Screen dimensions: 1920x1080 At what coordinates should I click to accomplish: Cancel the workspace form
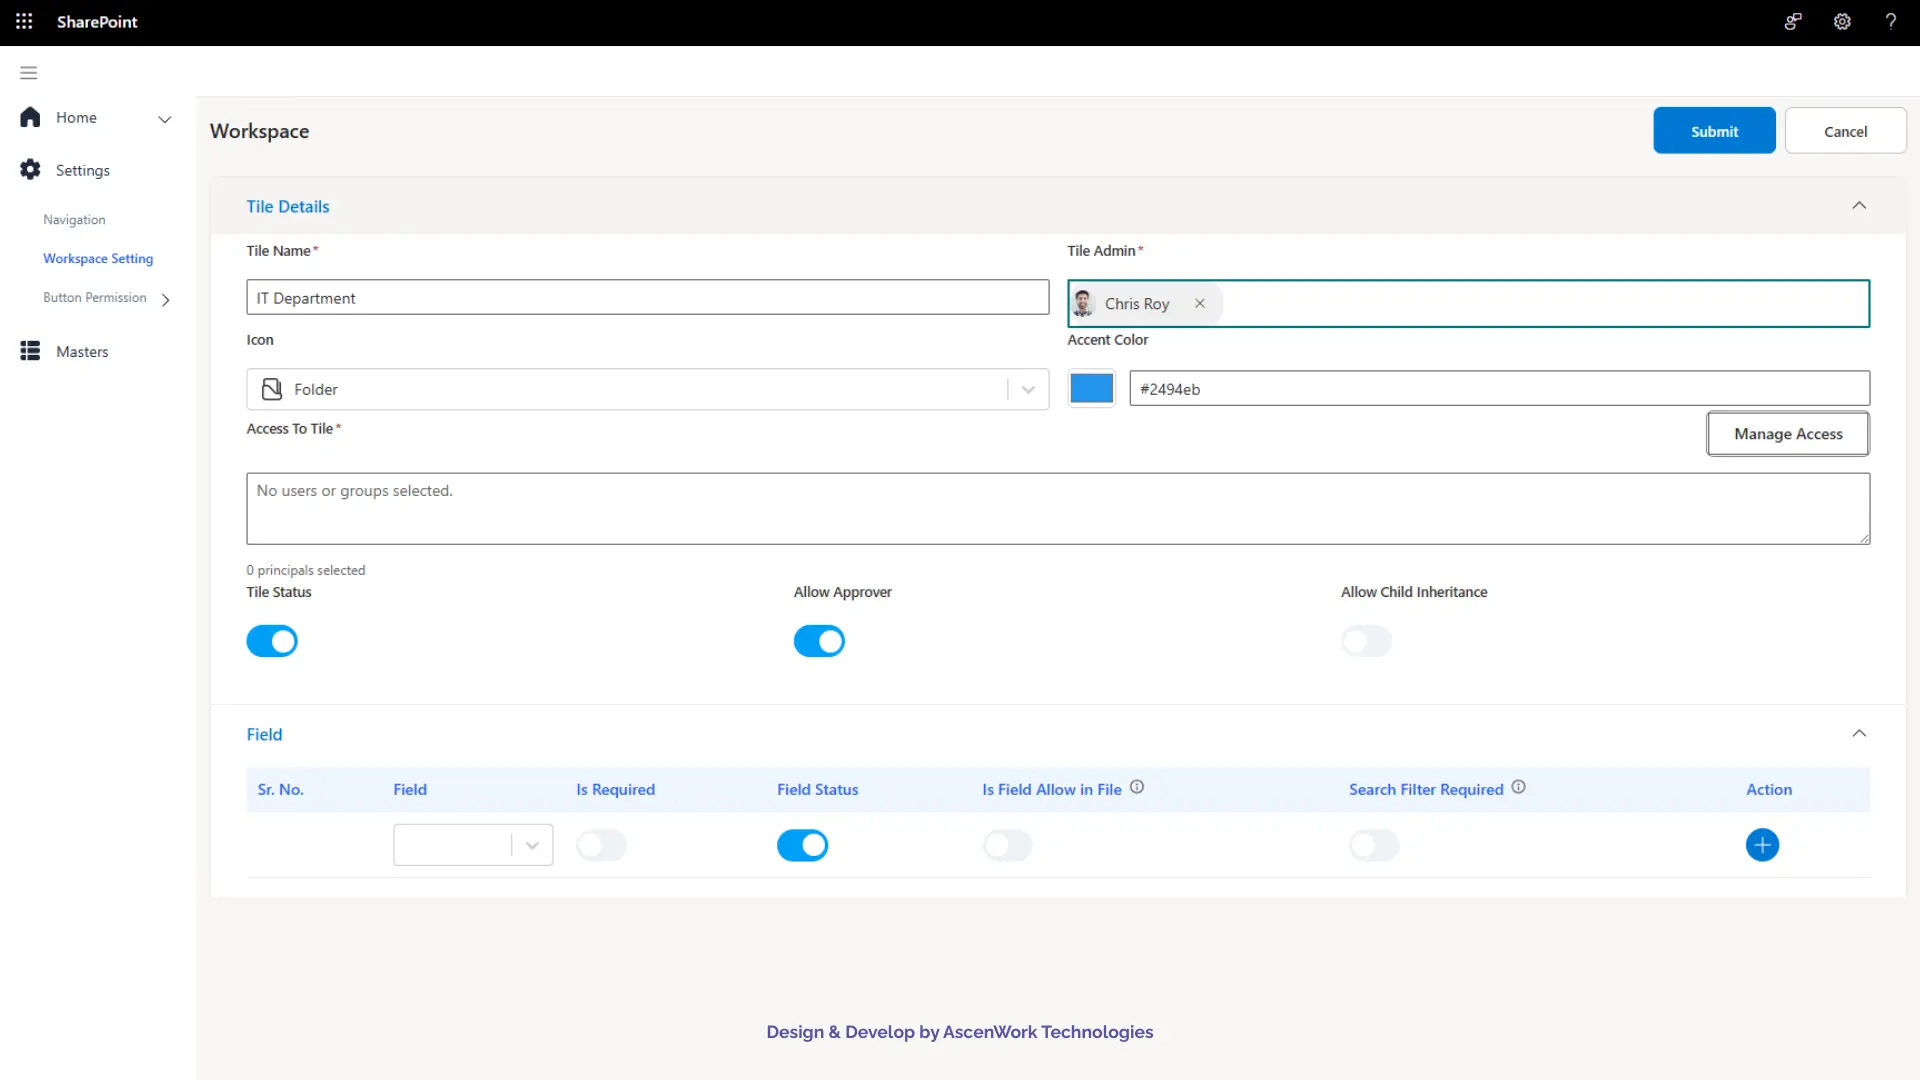(1845, 131)
